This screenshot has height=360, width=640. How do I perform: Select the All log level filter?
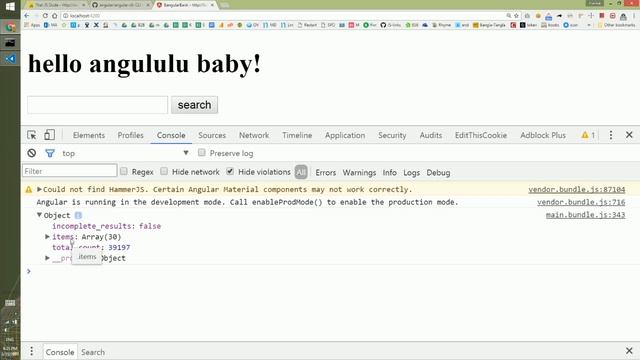tap(301, 172)
